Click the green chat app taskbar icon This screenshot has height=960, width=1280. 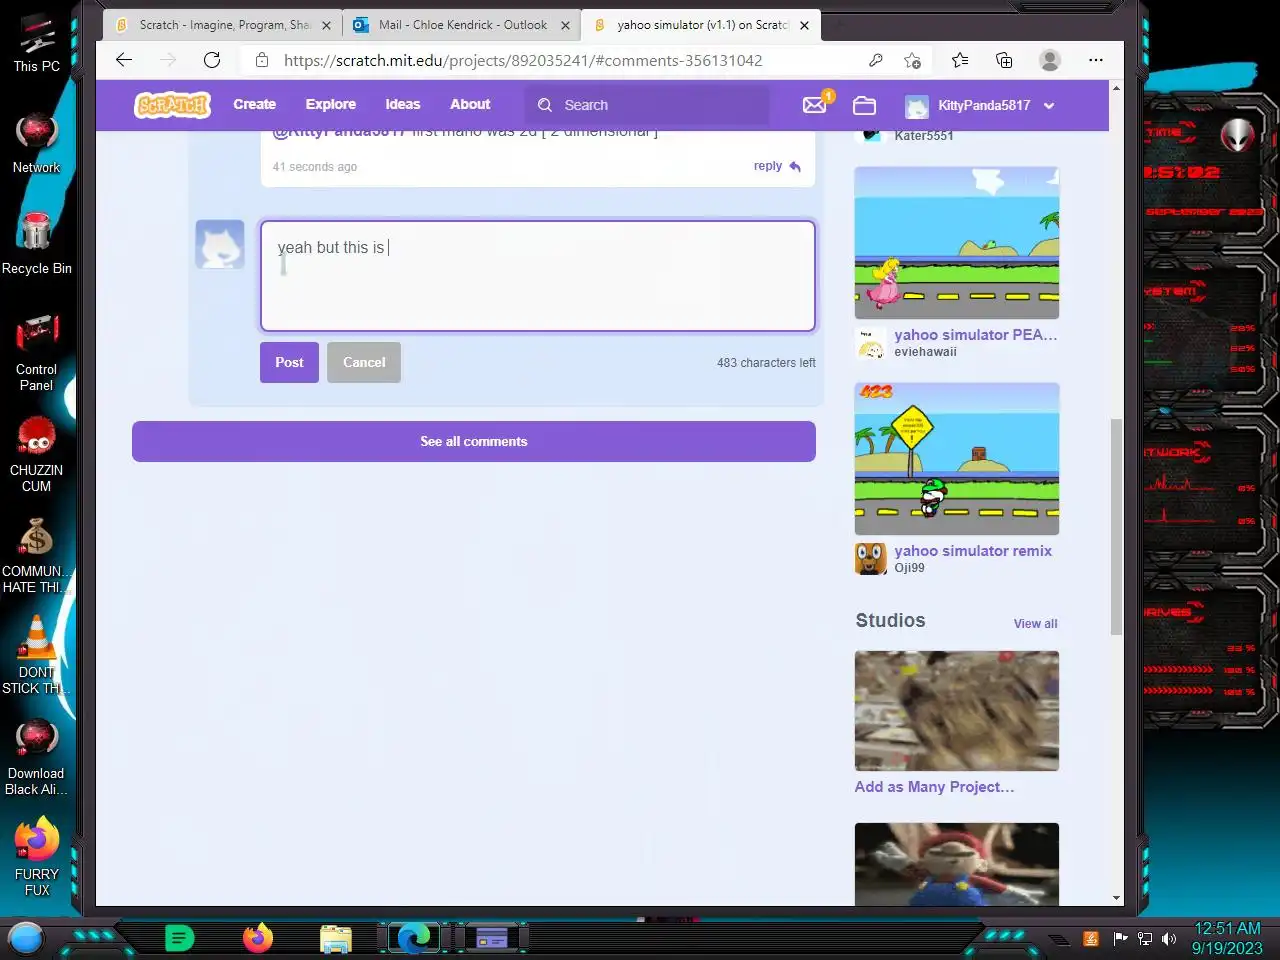179,938
